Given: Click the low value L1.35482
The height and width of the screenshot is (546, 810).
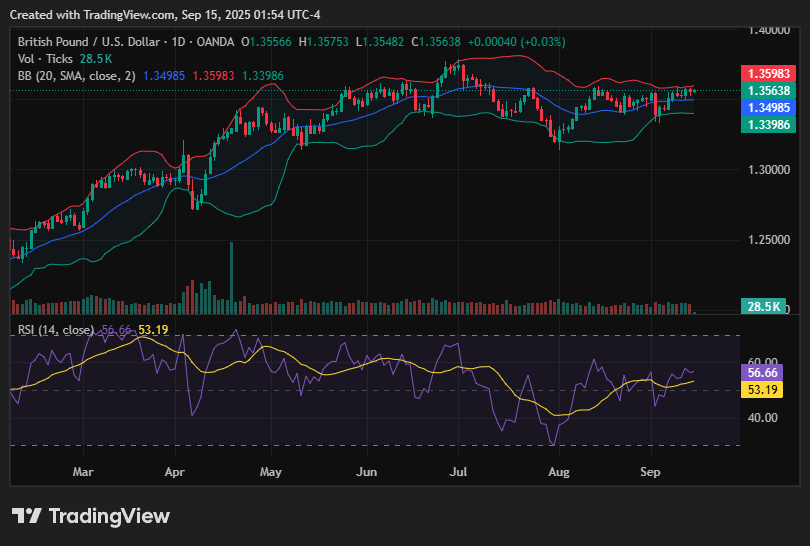Looking at the screenshot, I should pos(380,42).
